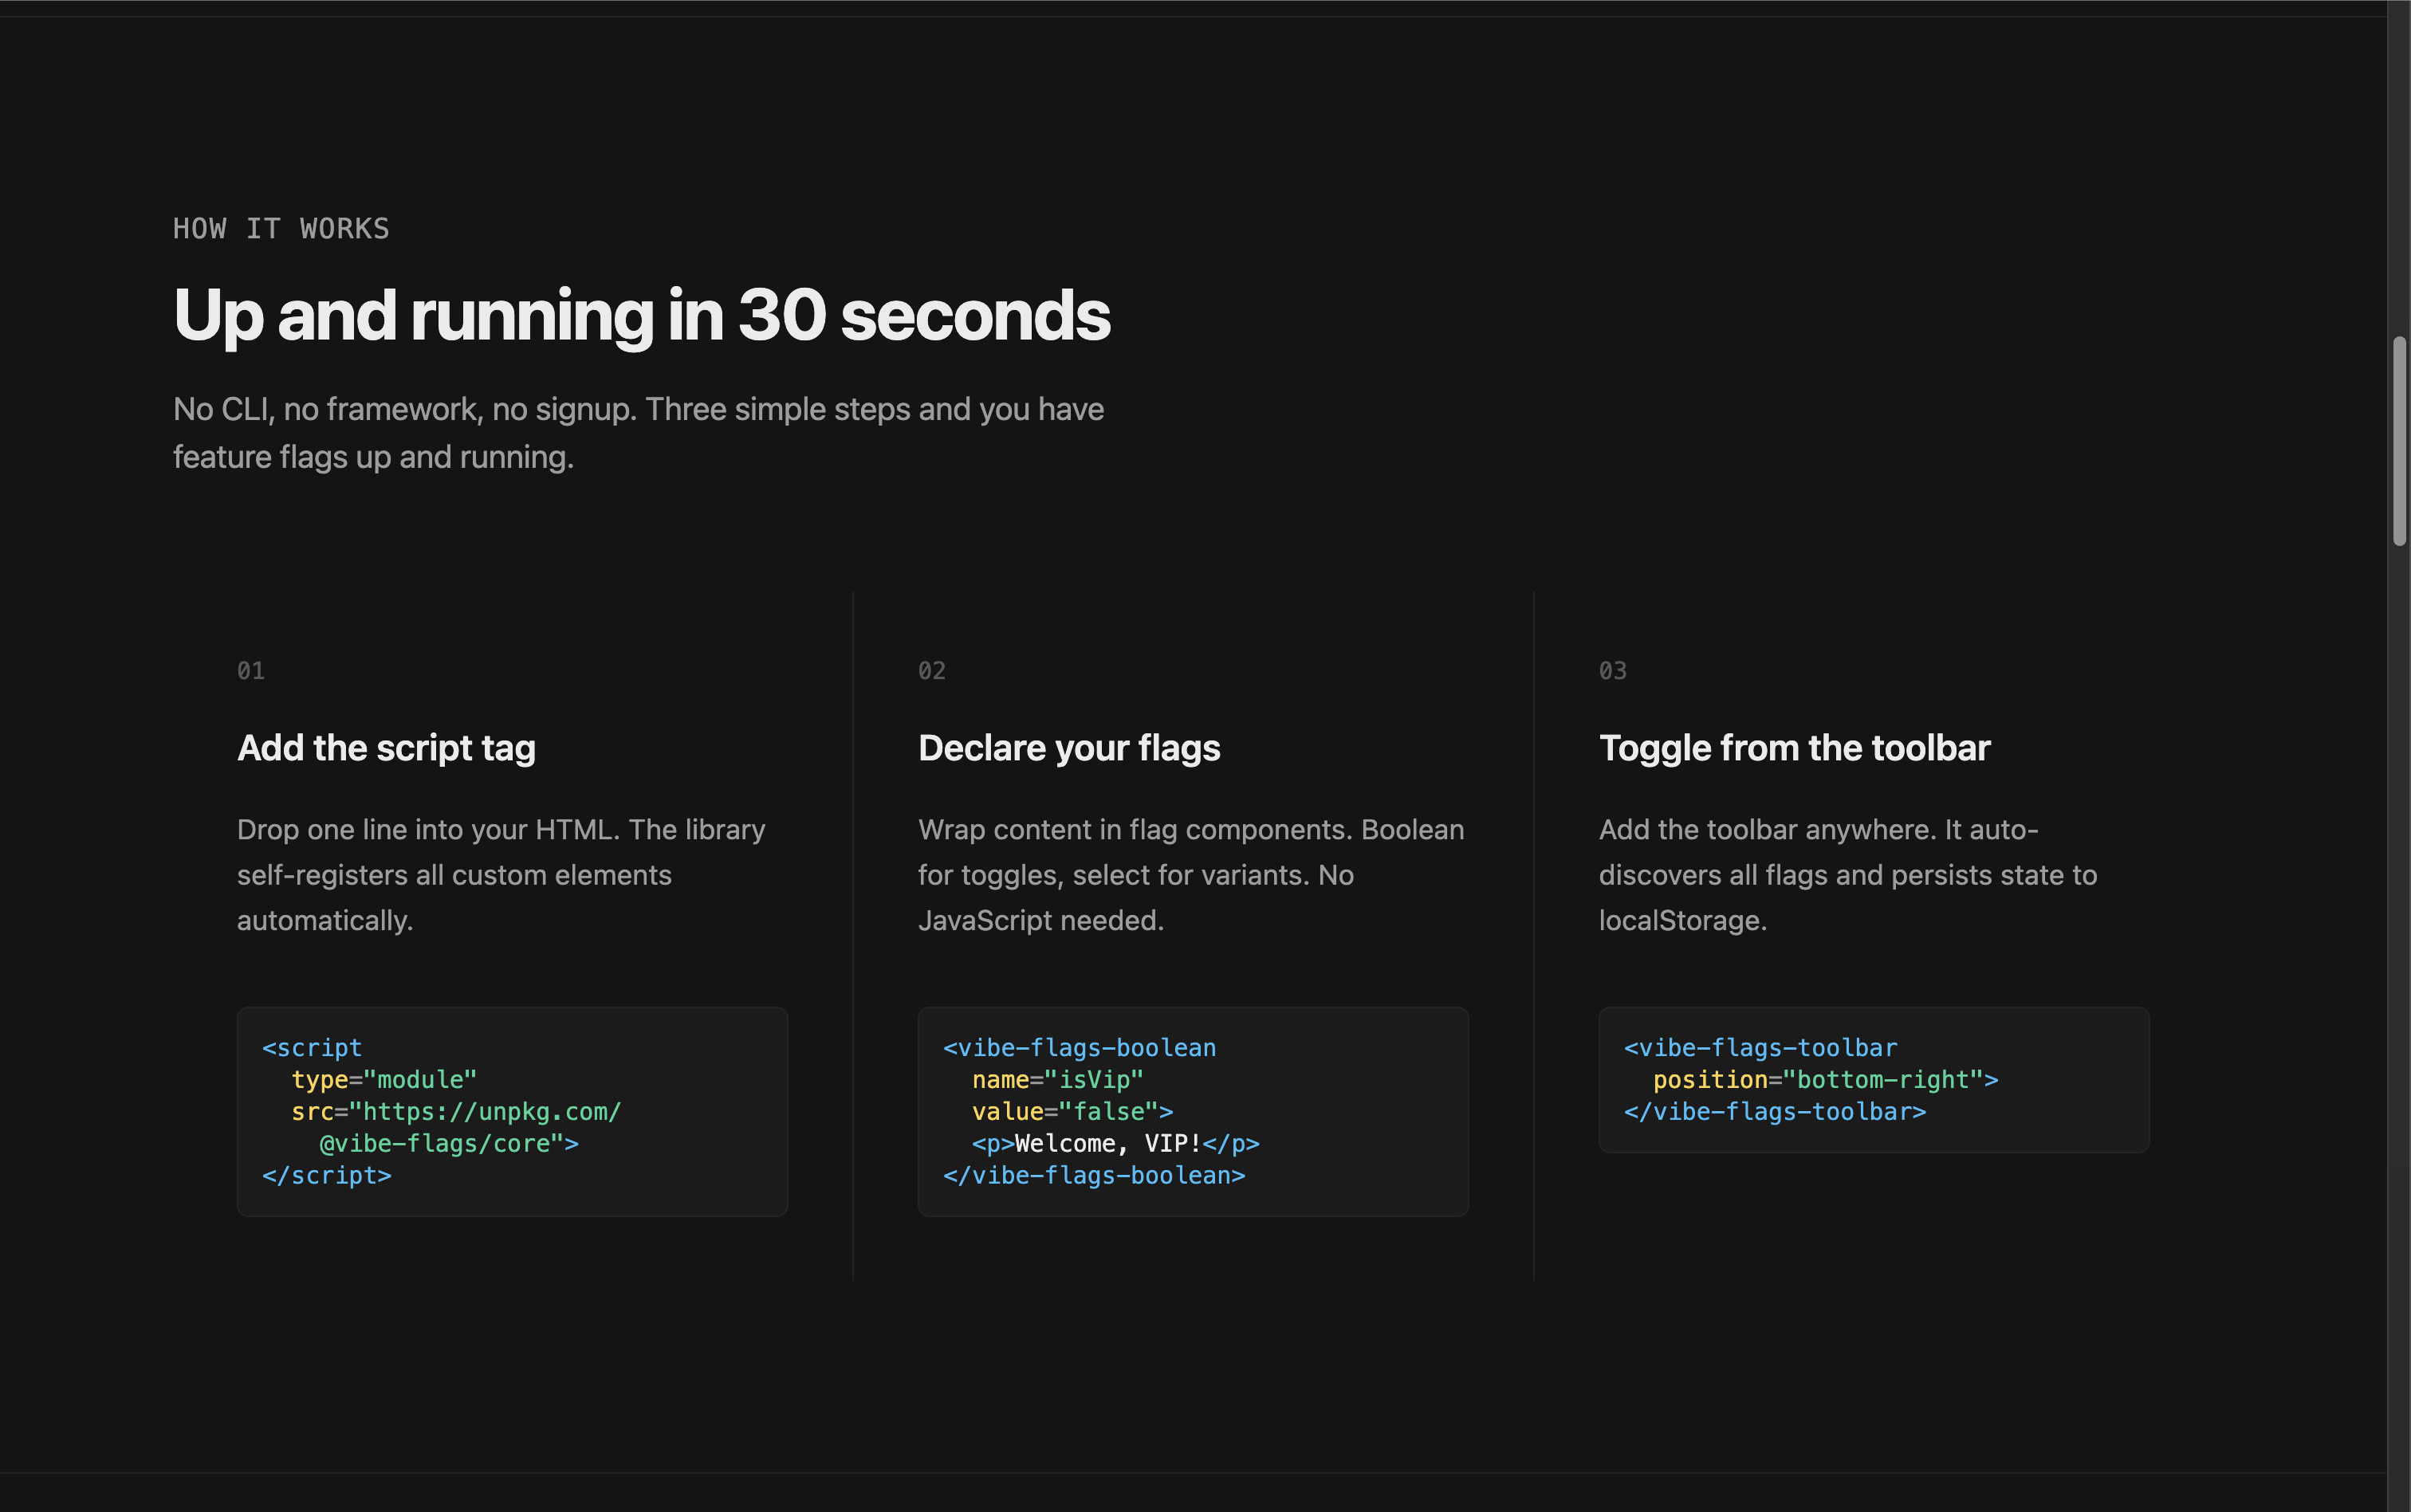The width and height of the screenshot is (2411, 1512).
Task: Click the script tag code block
Action: coord(511,1111)
